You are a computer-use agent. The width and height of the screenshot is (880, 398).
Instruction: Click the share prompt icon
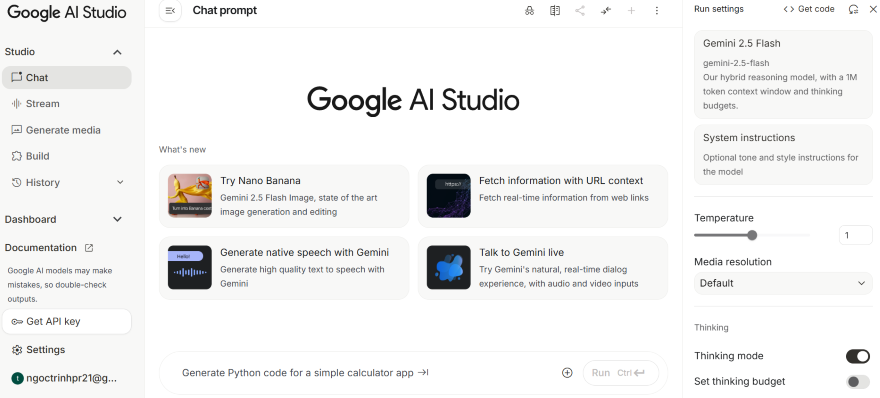(580, 11)
